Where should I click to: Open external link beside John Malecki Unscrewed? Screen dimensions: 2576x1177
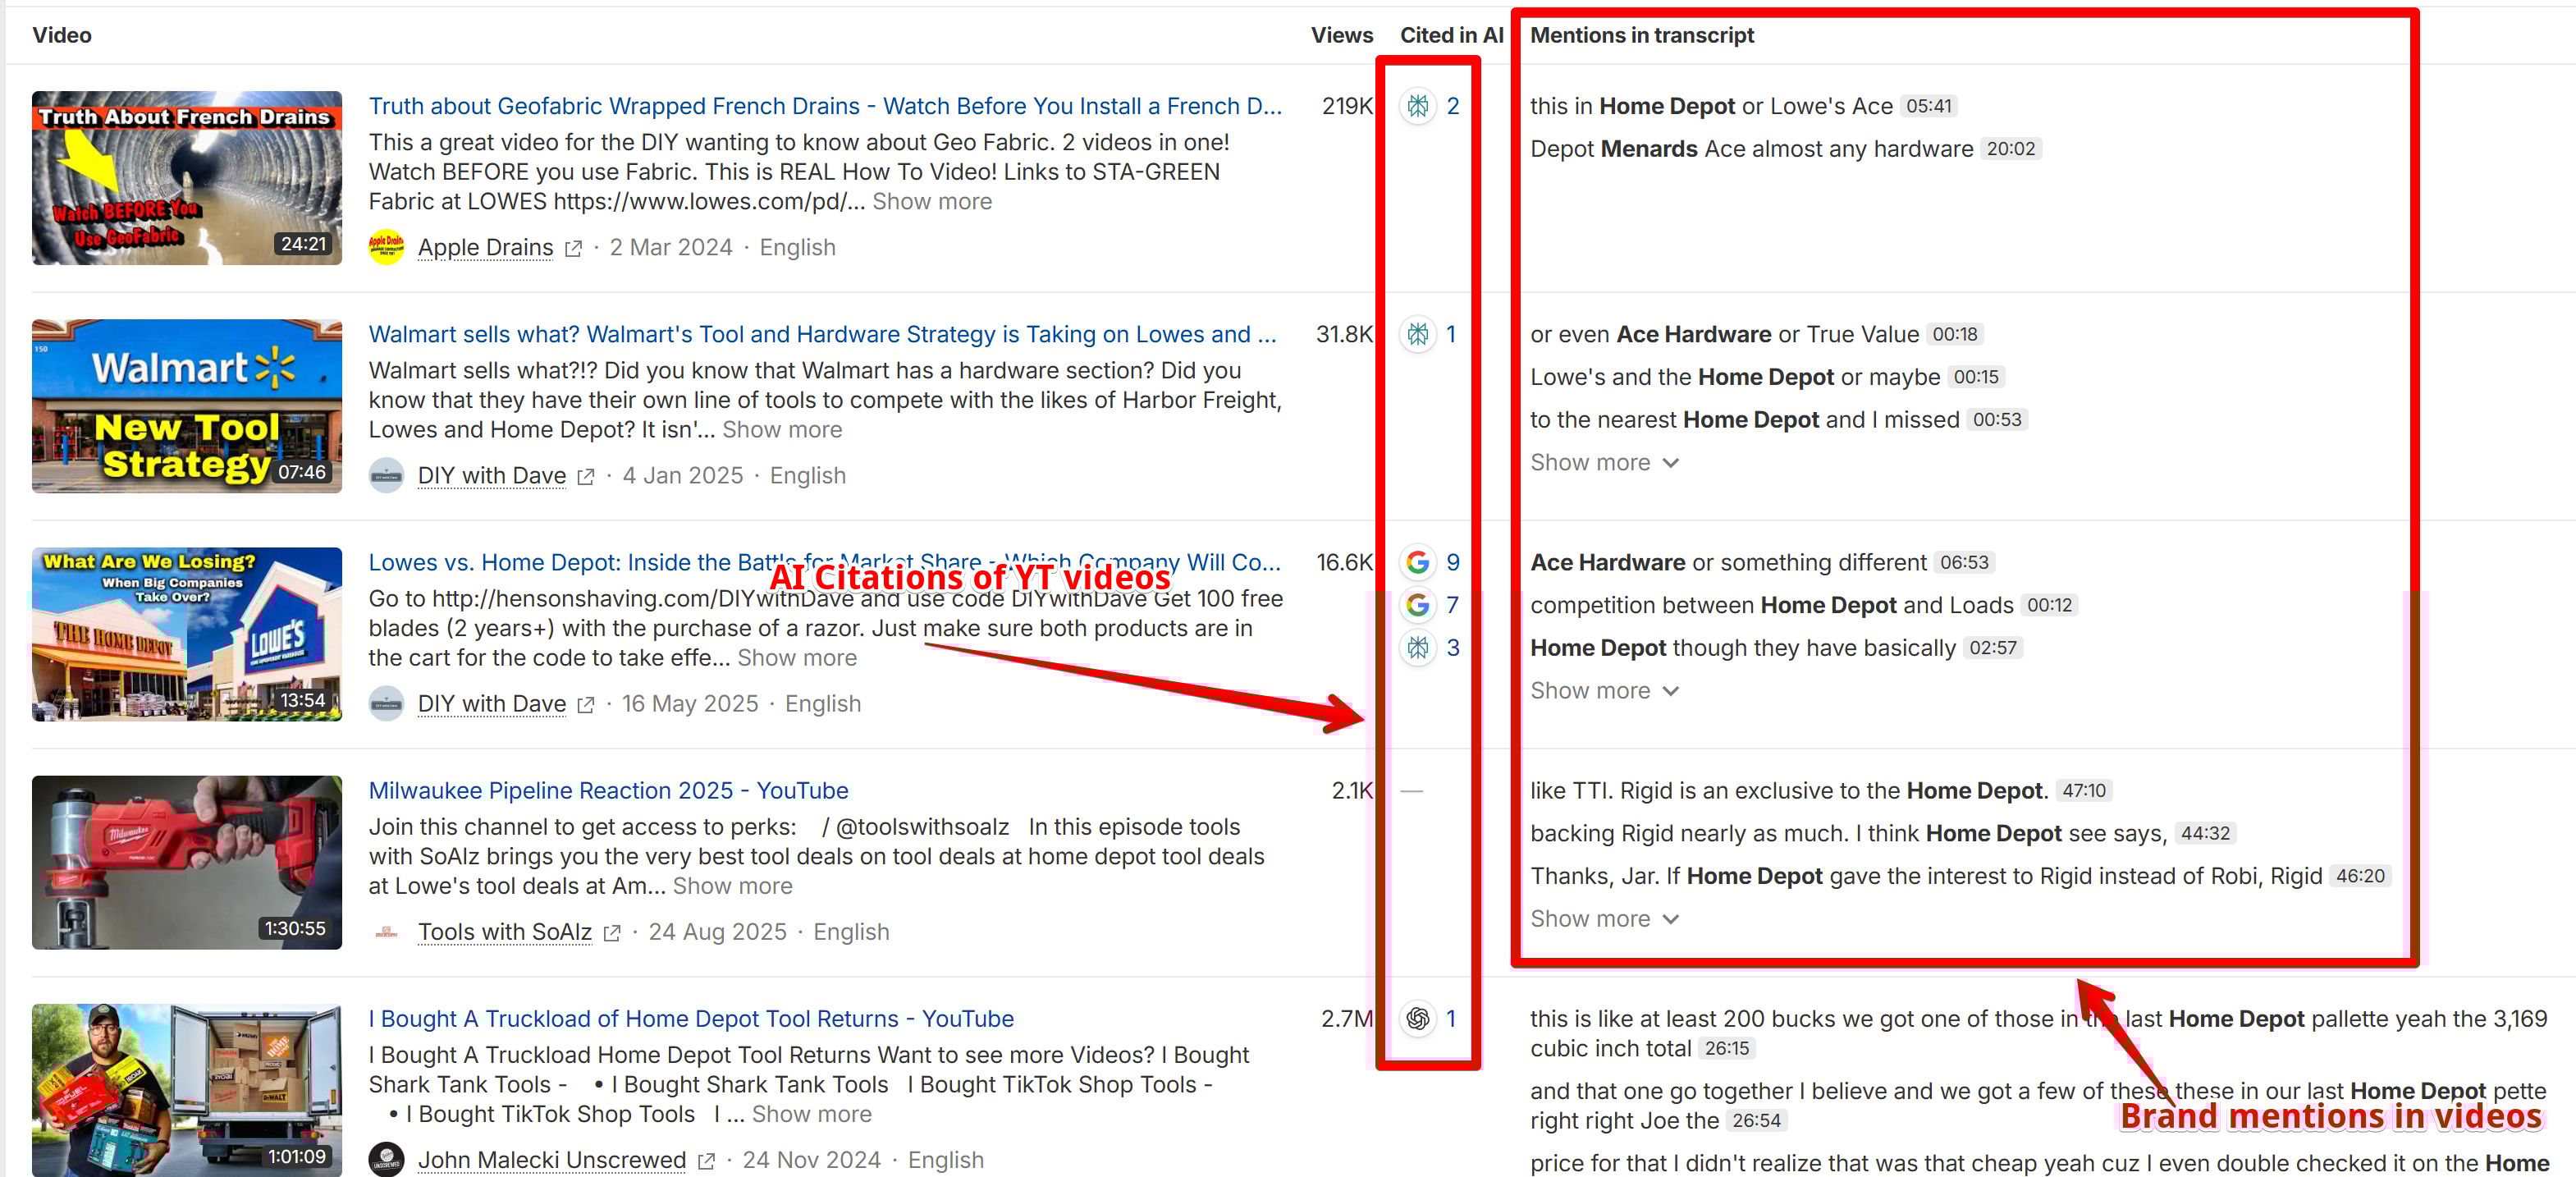click(x=706, y=1161)
